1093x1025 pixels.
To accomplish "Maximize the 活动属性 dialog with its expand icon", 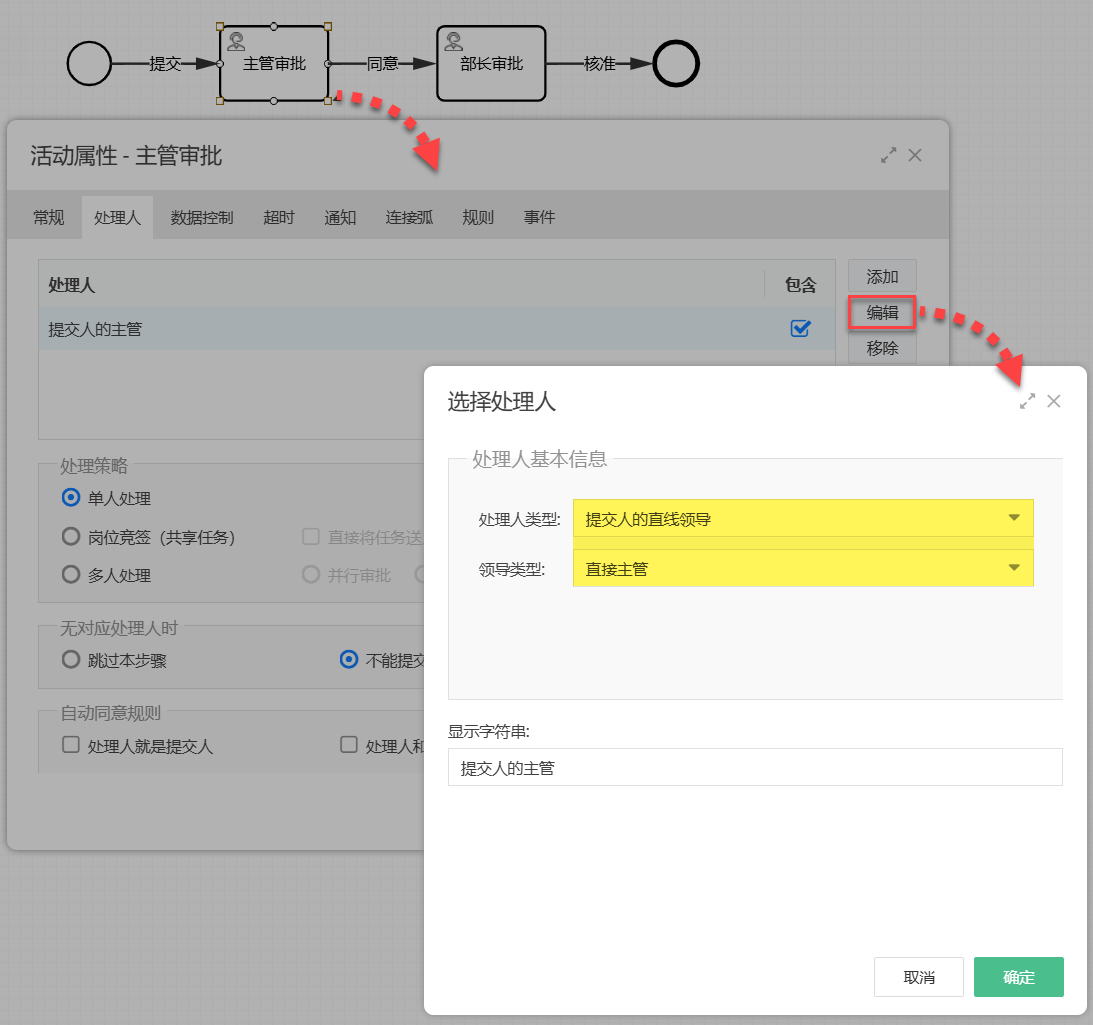I will 888,155.
